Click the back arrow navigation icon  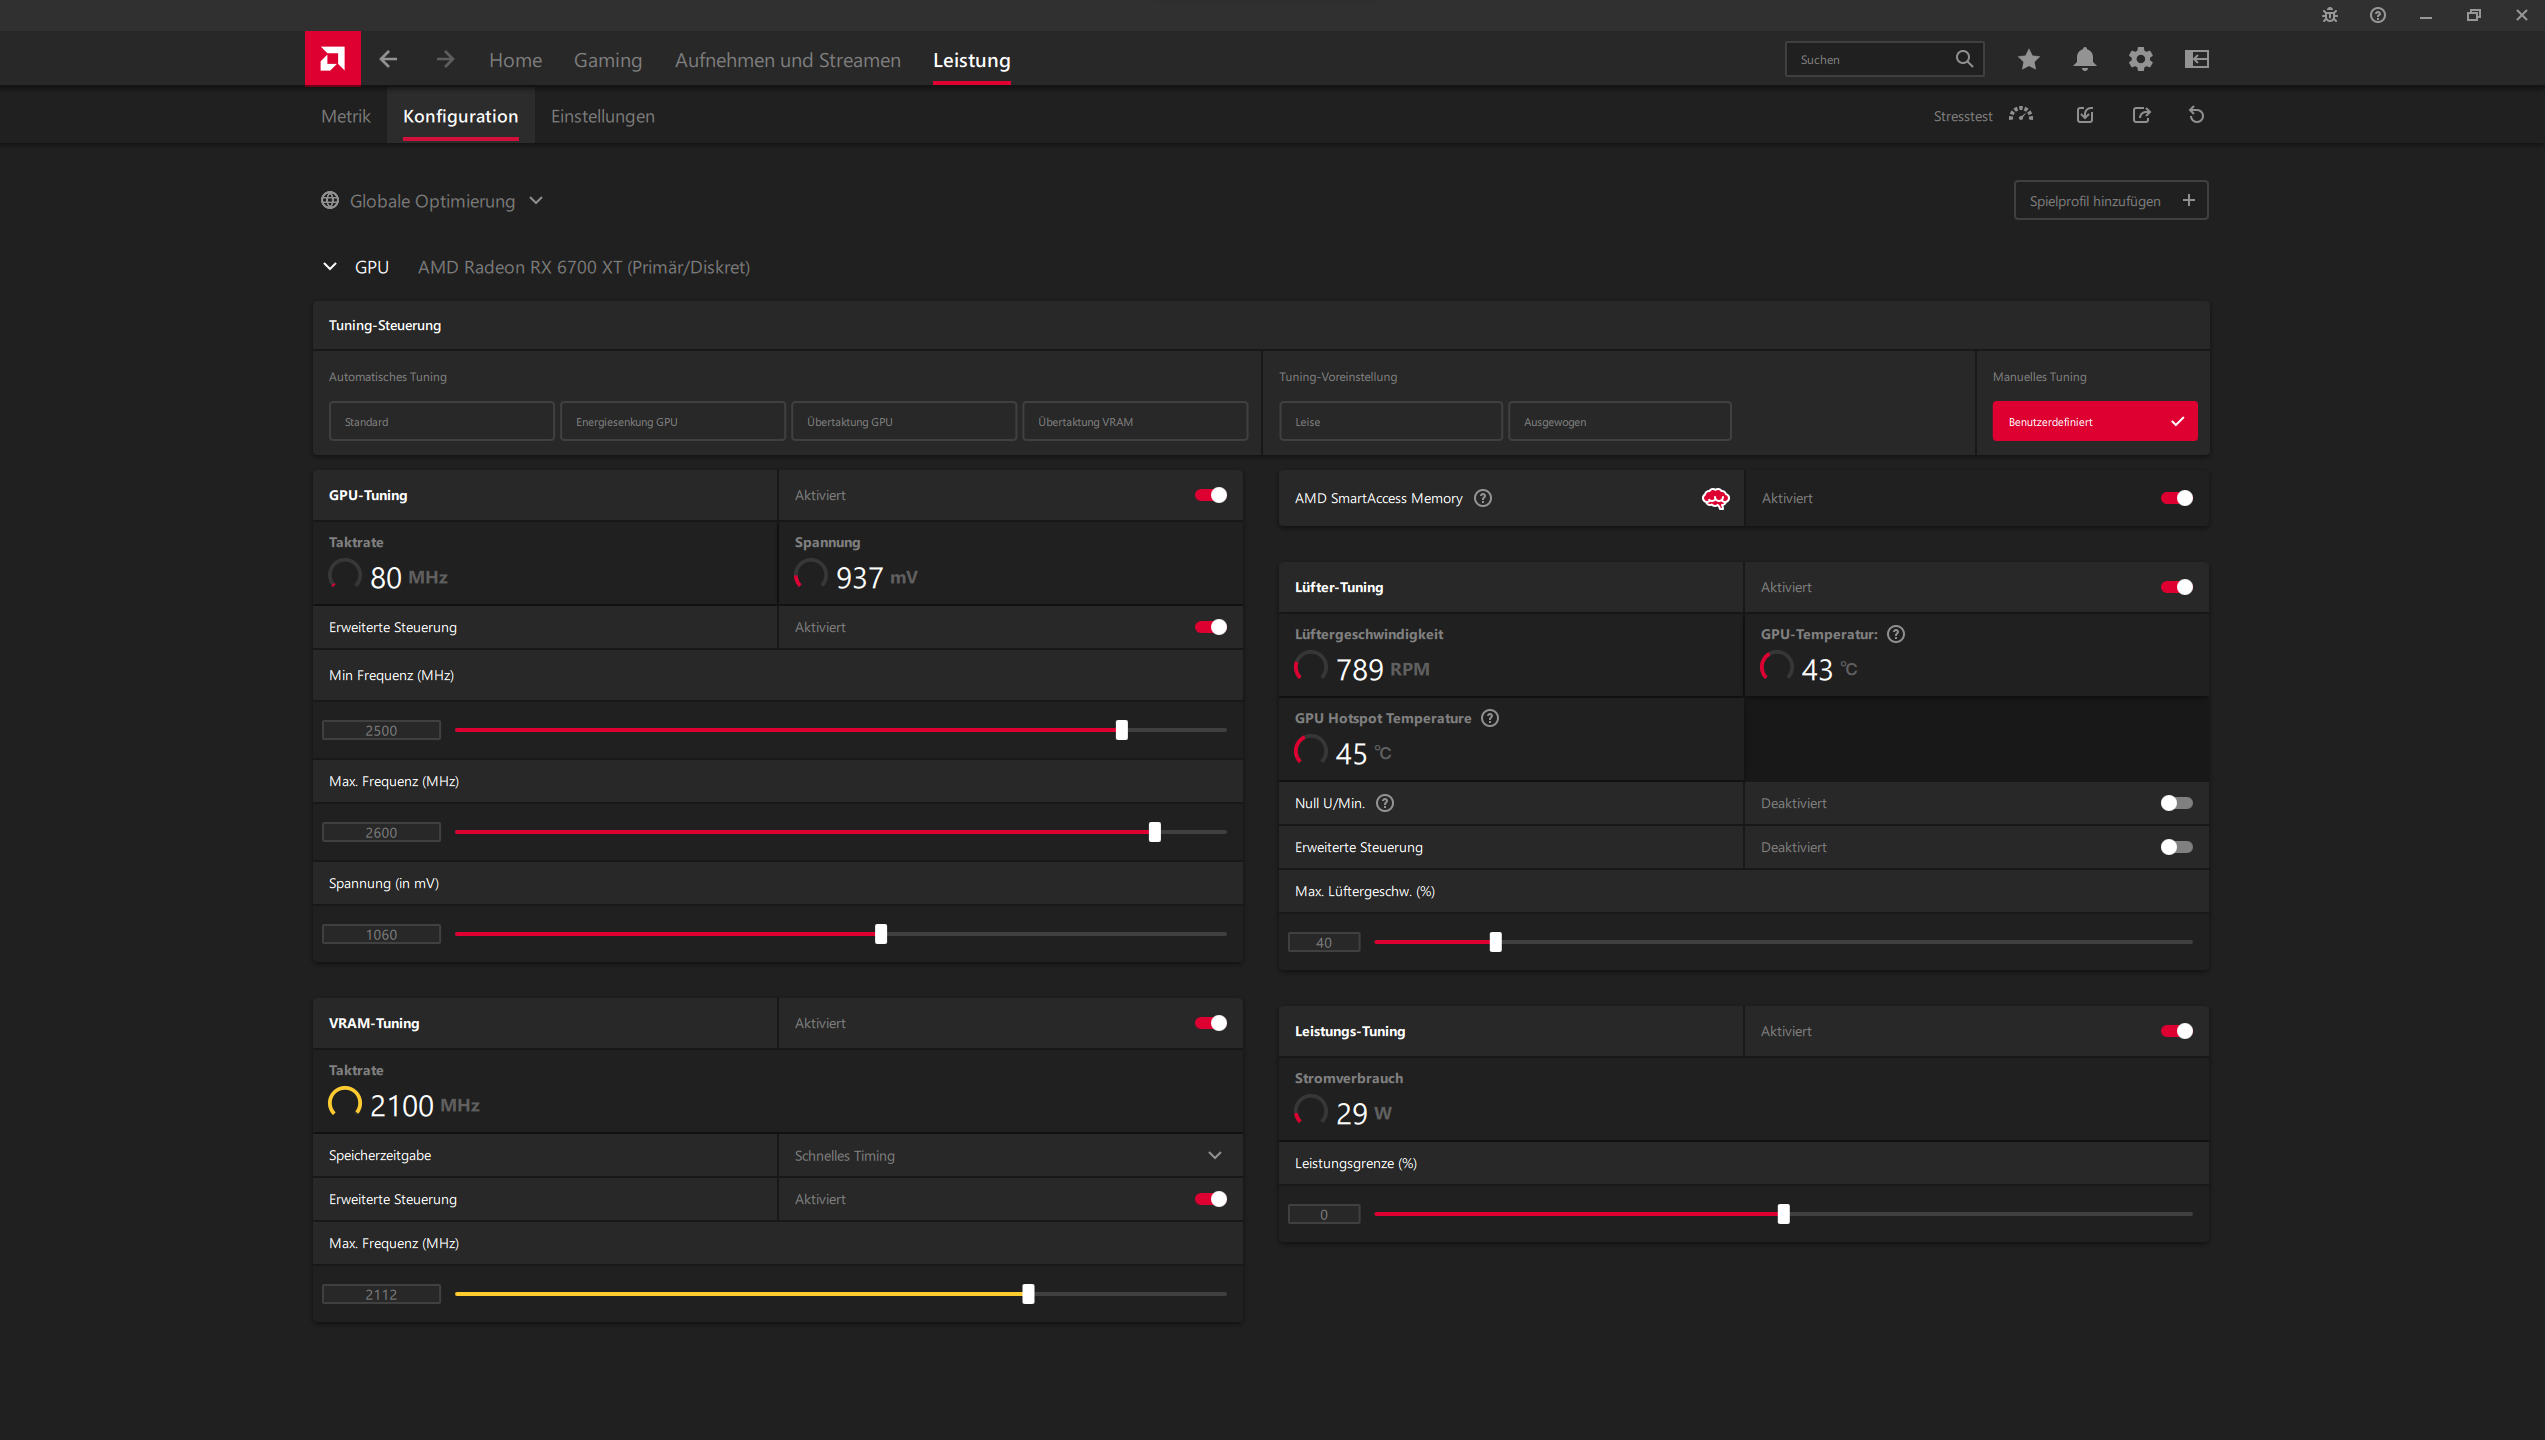point(388,59)
